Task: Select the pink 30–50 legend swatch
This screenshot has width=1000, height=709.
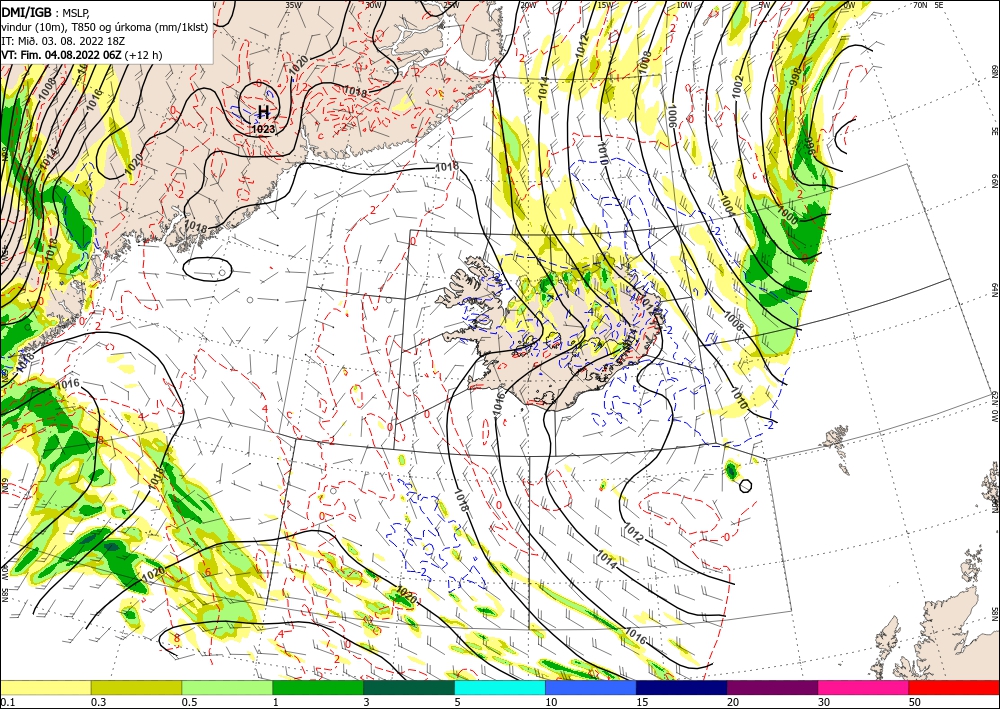Action: pyautogui.click(x=864, y=687)
